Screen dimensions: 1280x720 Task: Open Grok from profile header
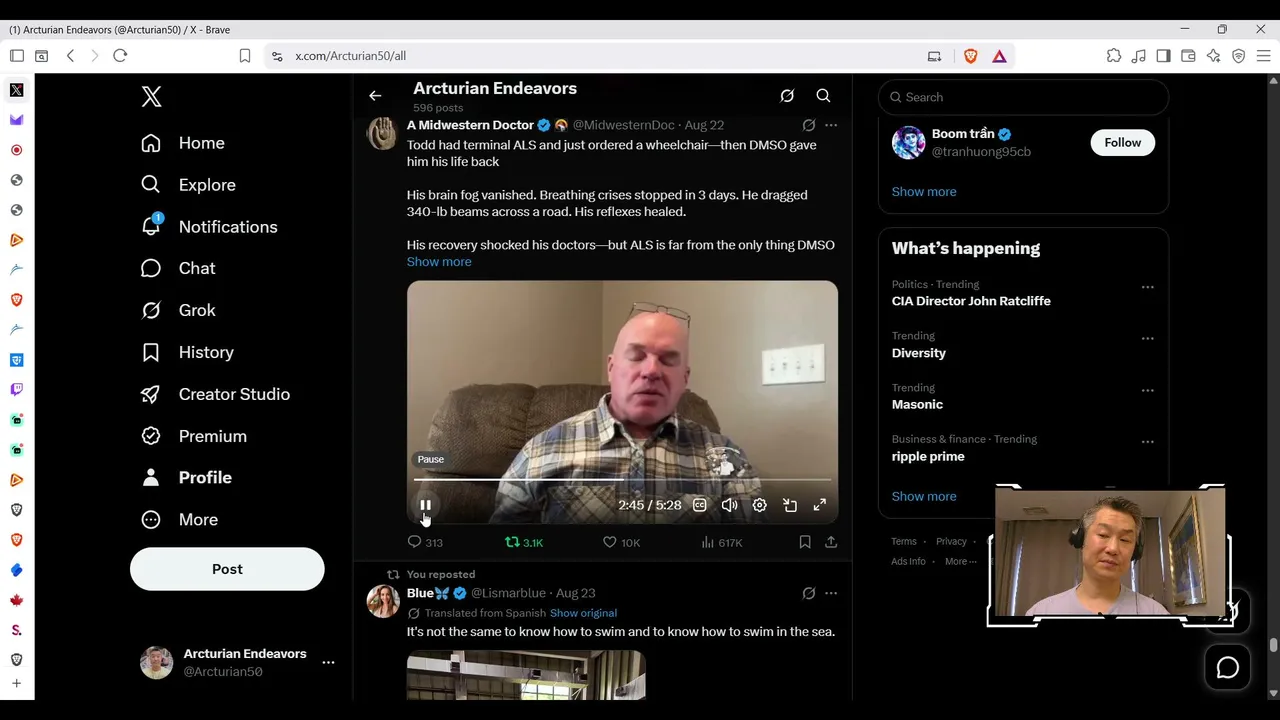[x=787, y=96]
